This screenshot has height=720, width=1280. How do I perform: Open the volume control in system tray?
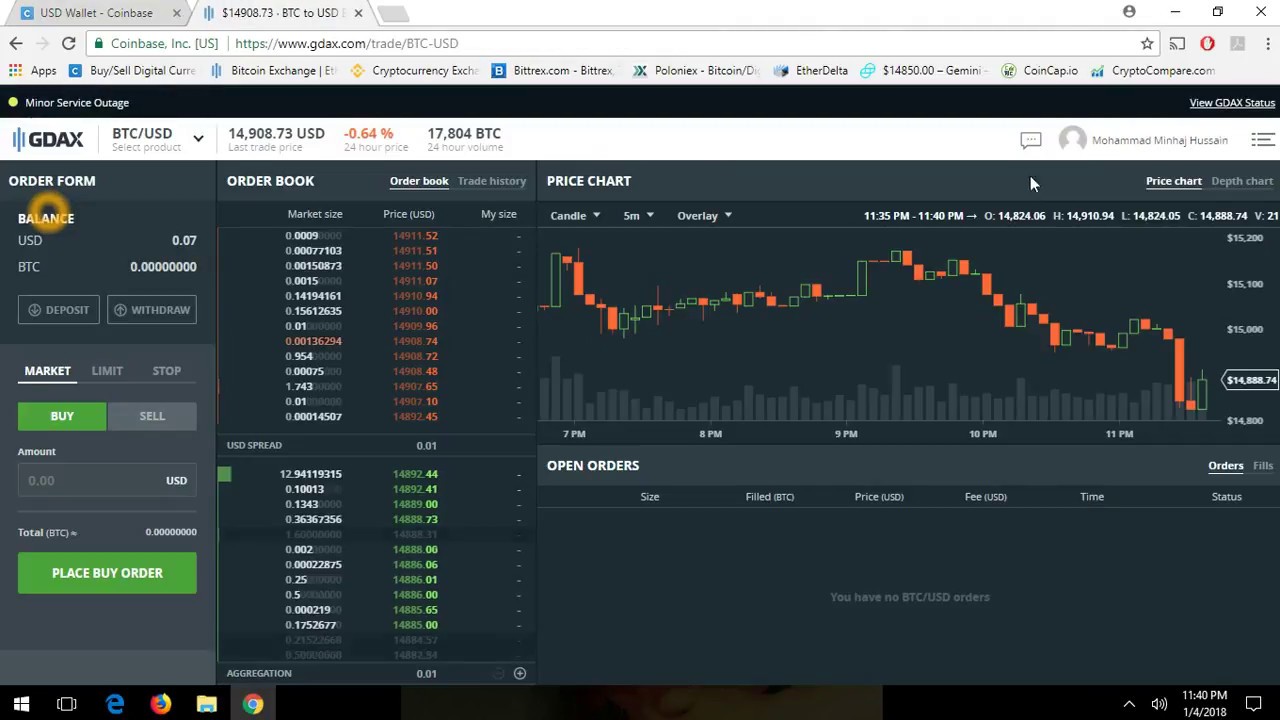(x=1159, y=704)
